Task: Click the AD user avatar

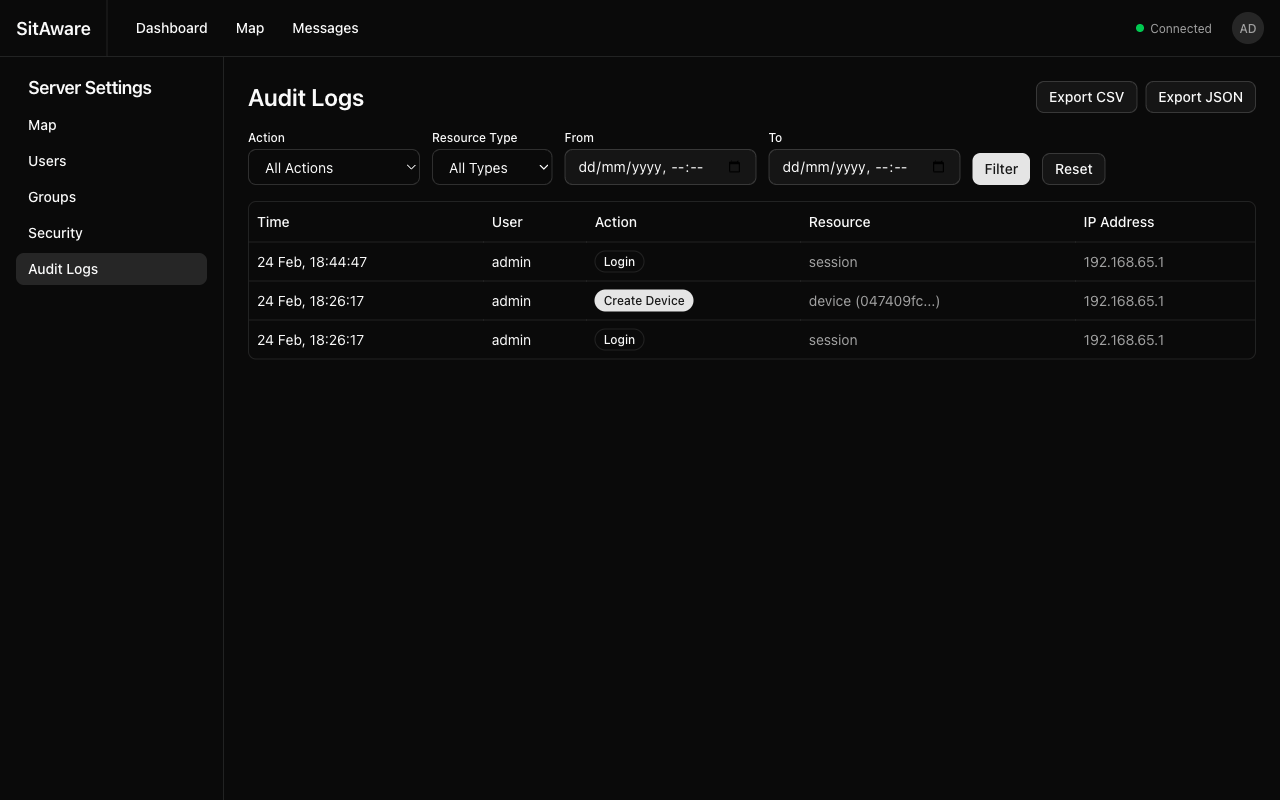Action: click(1247, 28)
